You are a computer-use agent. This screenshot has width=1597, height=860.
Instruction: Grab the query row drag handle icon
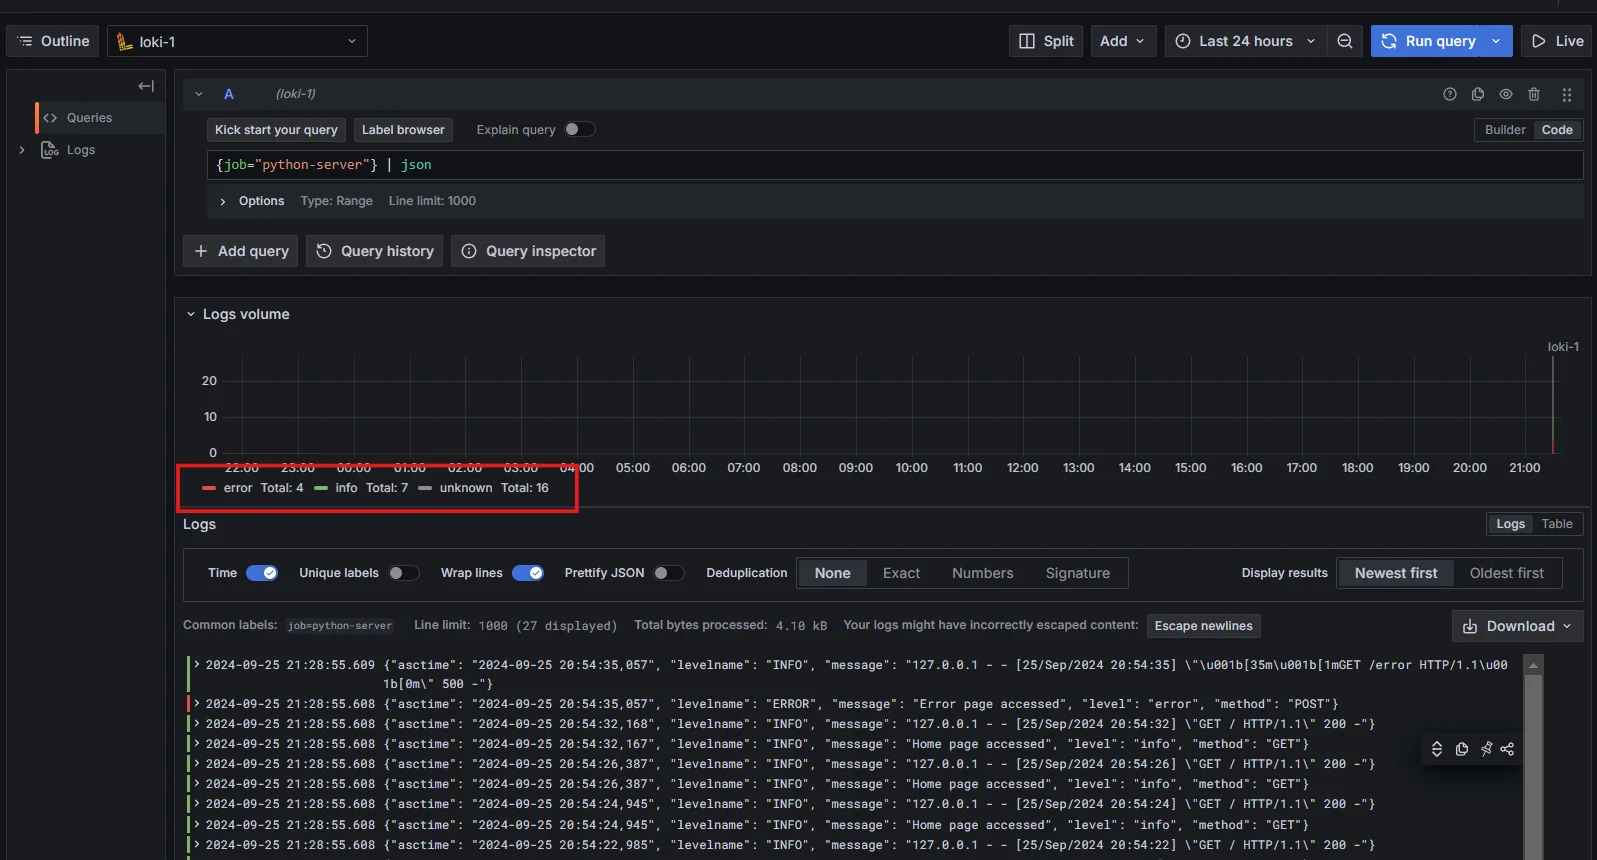pyautogui.click(x=1567, y=94)
